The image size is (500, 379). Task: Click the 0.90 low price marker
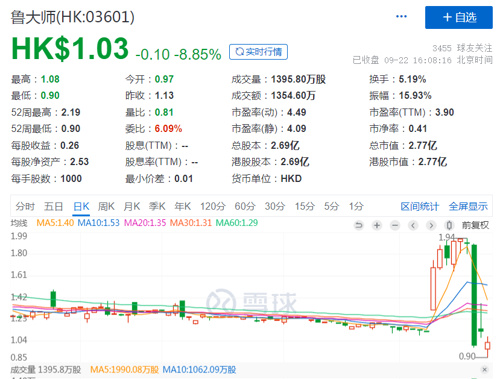[x=467, y=356]
